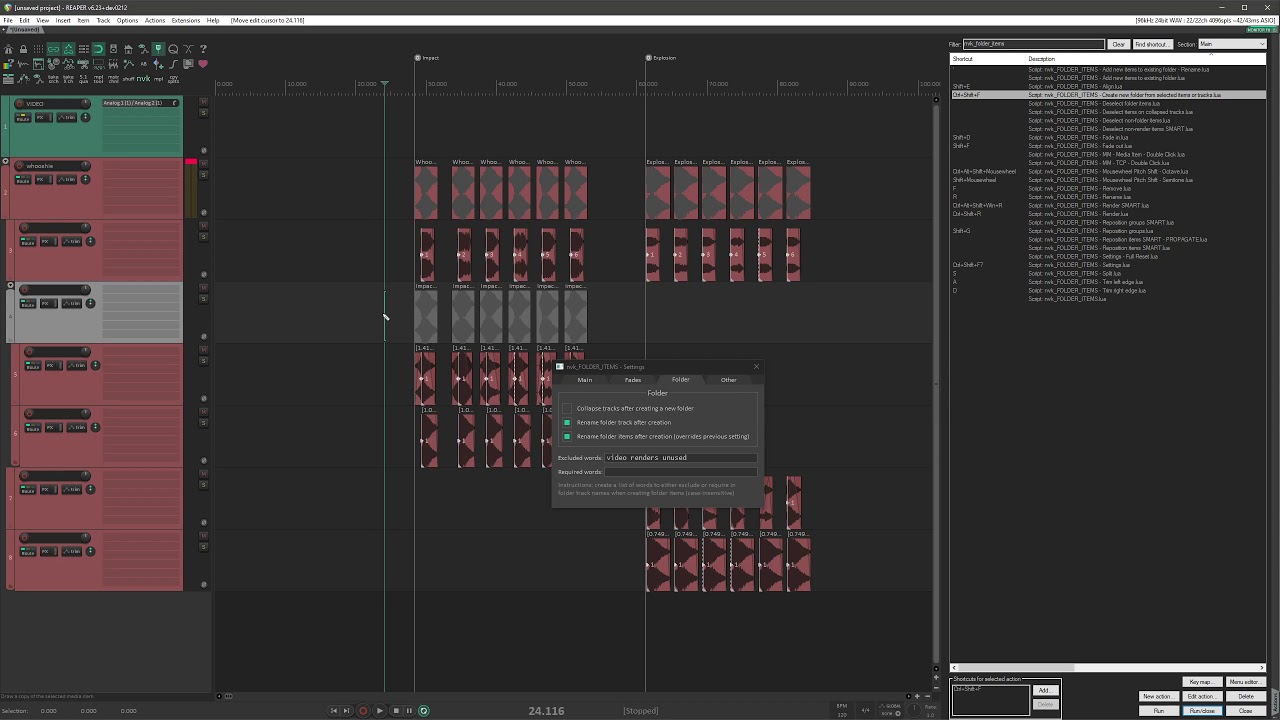Open the Track menu

click(103, 20)
